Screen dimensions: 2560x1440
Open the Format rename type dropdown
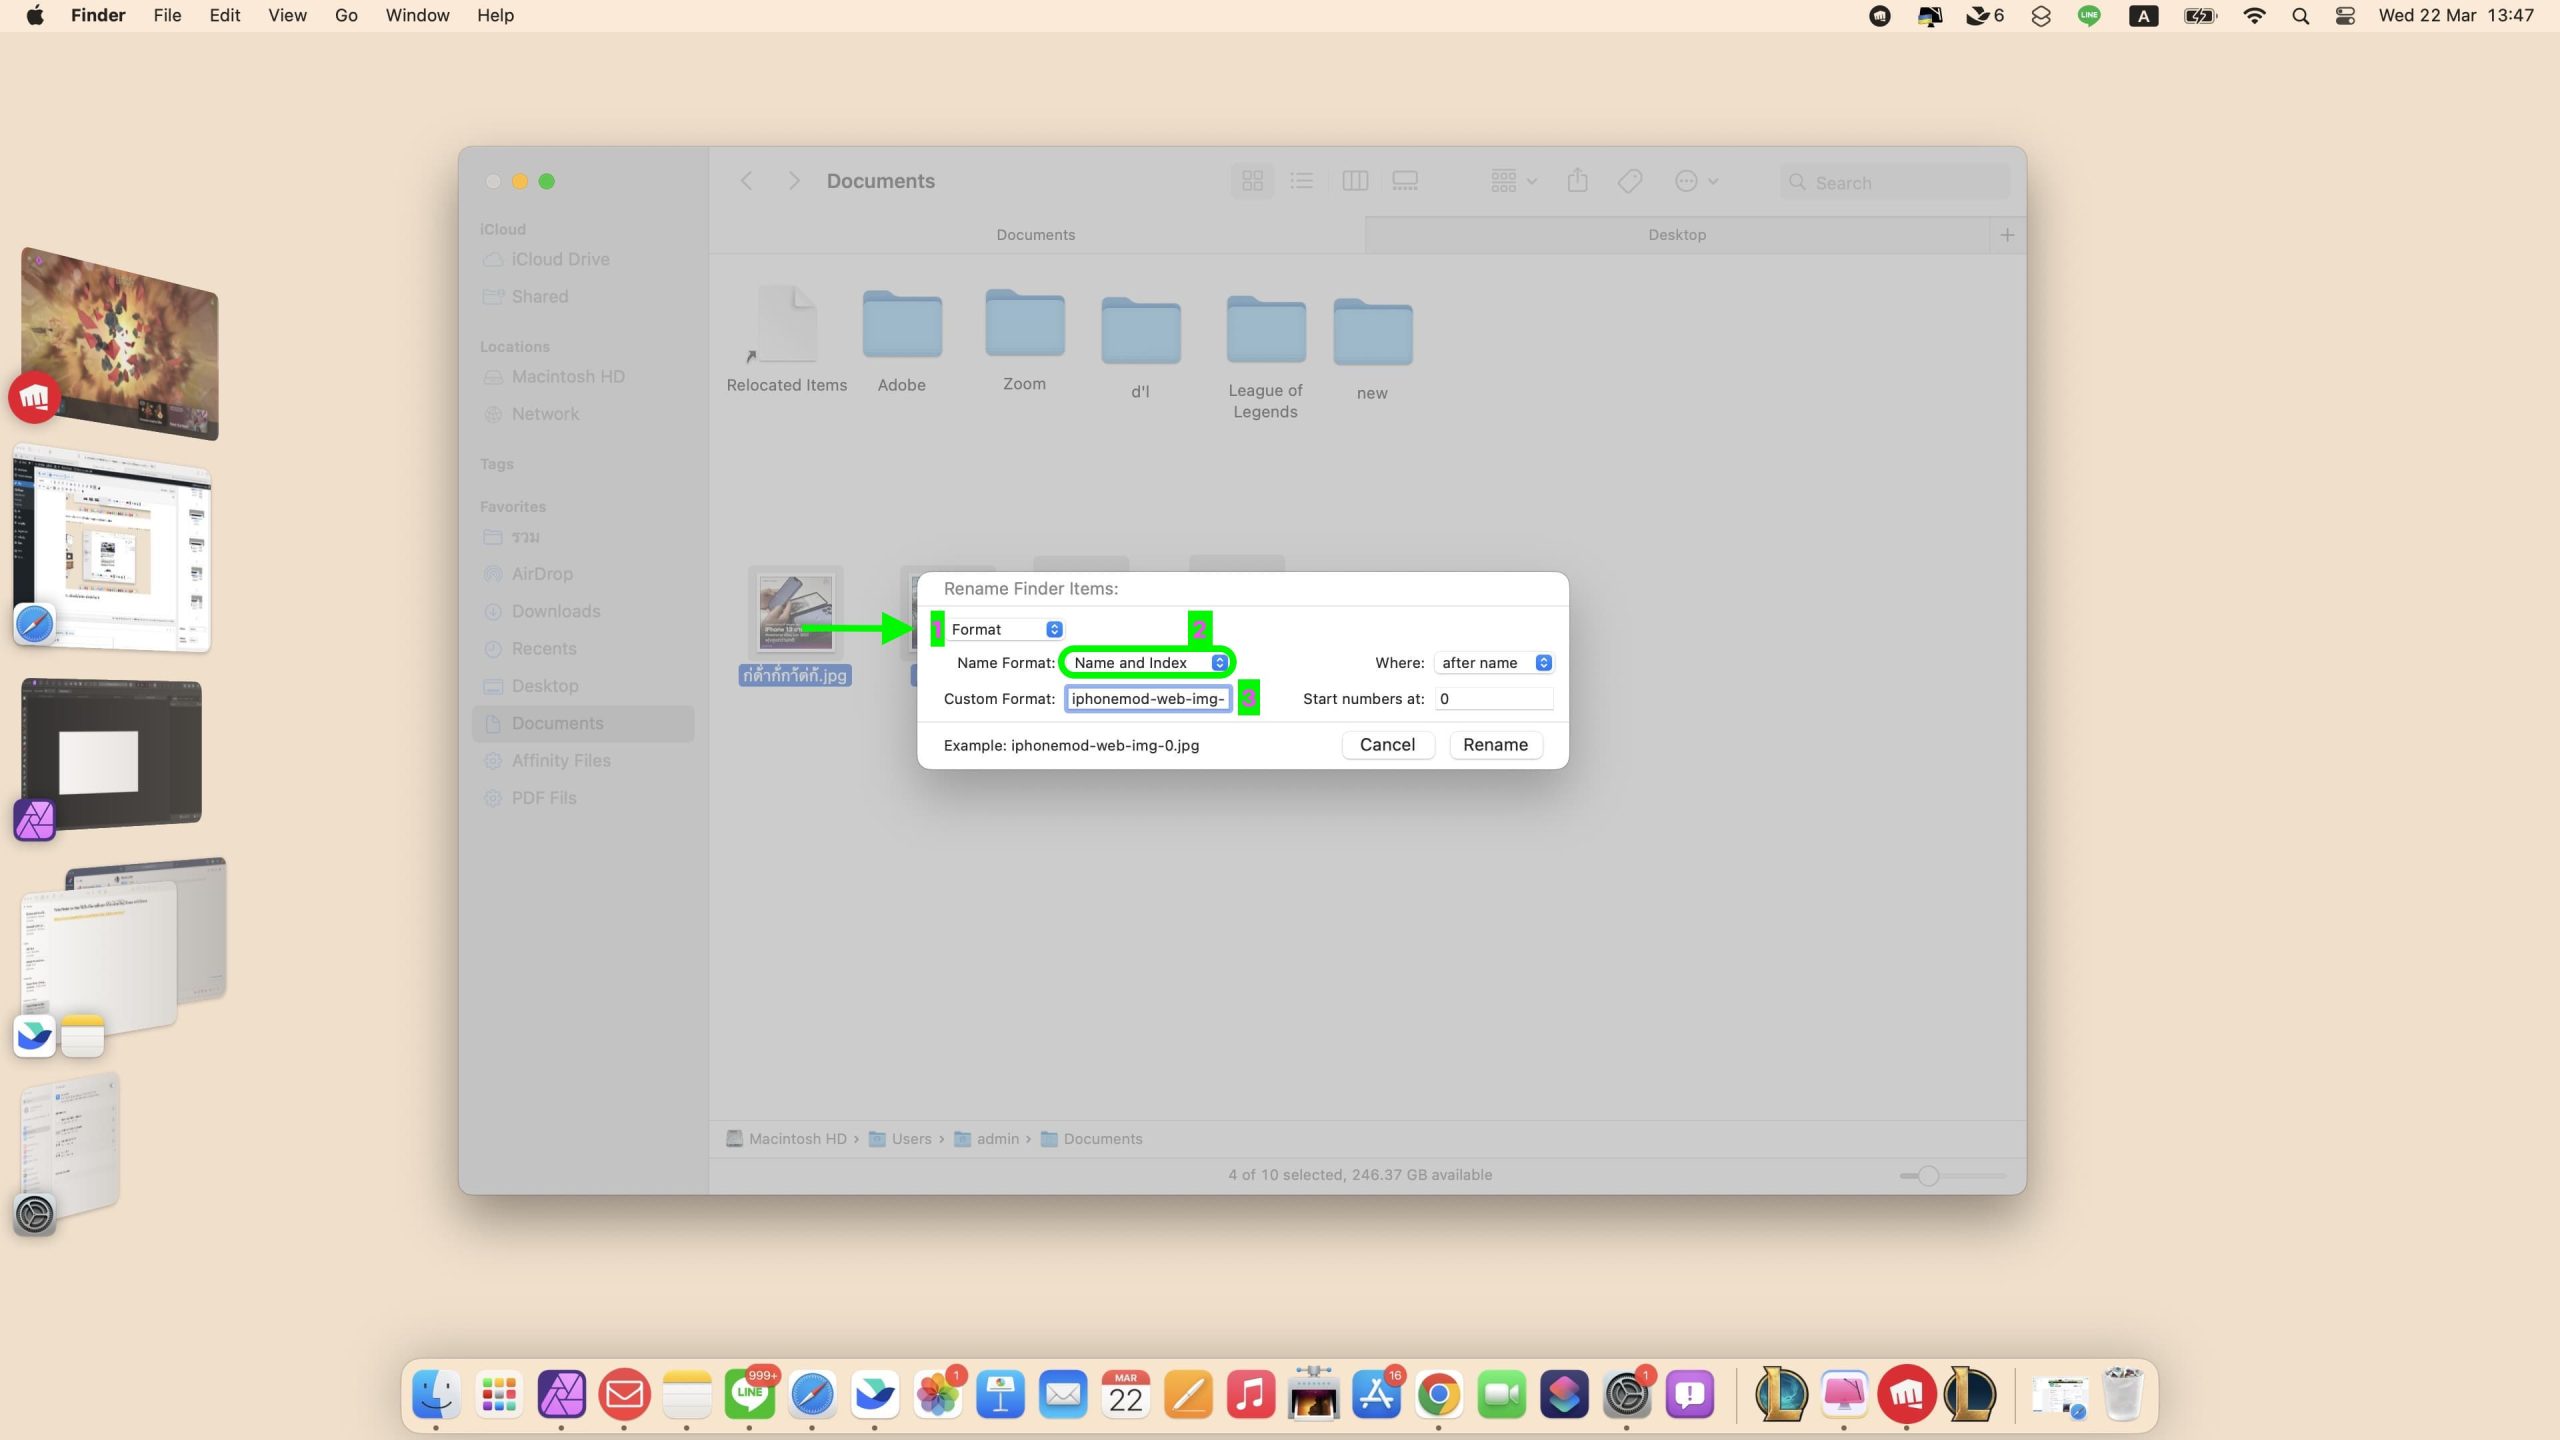[x=1005, y=629]
